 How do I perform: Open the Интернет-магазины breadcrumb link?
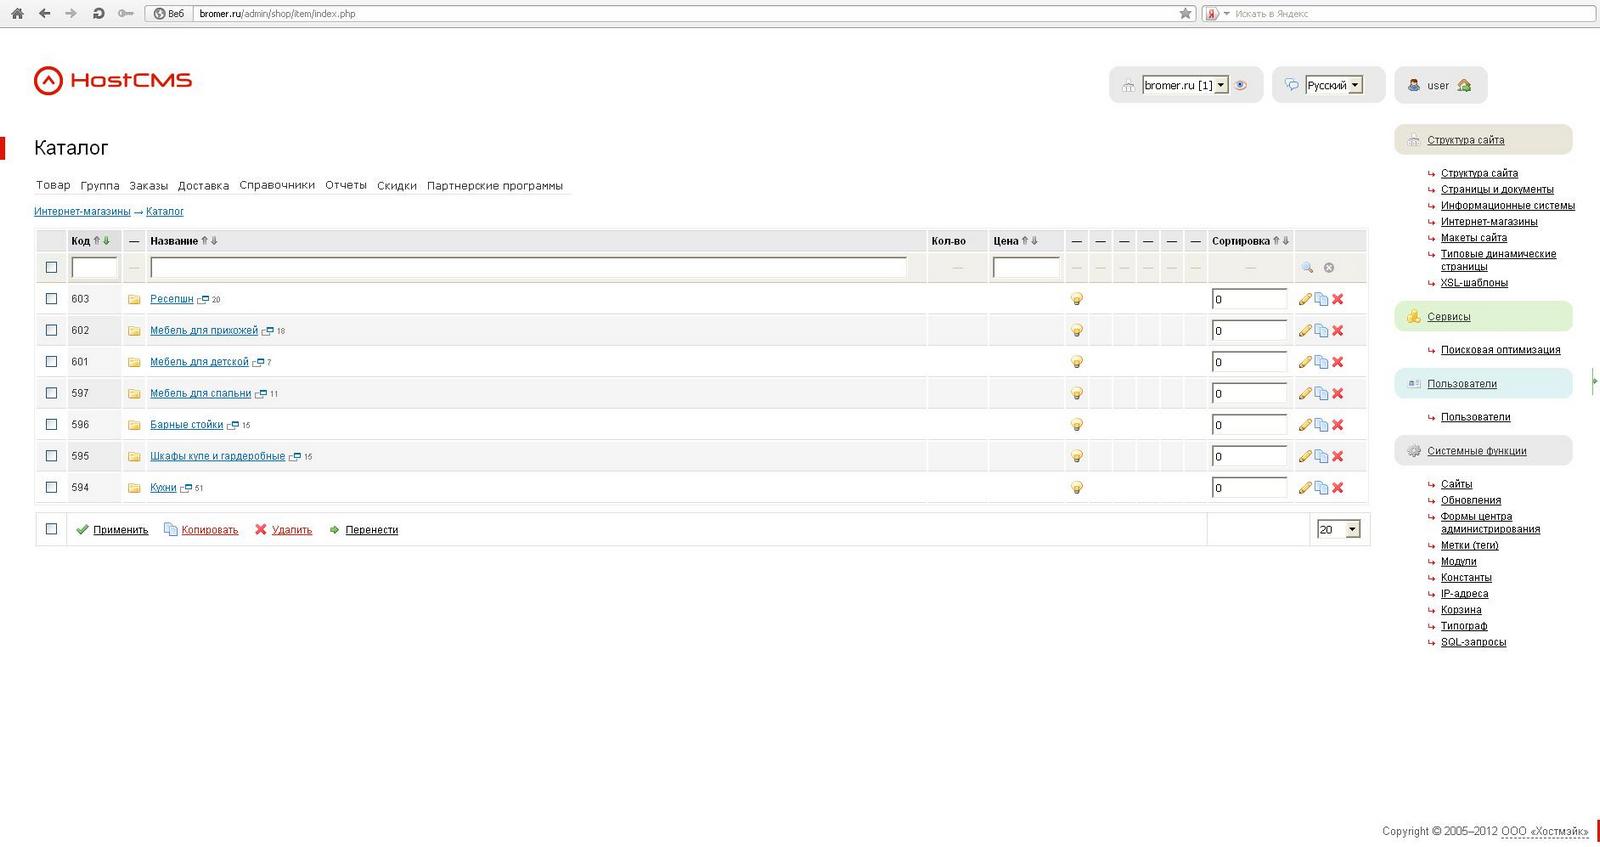pyautogui.click(x=82, y=212)
